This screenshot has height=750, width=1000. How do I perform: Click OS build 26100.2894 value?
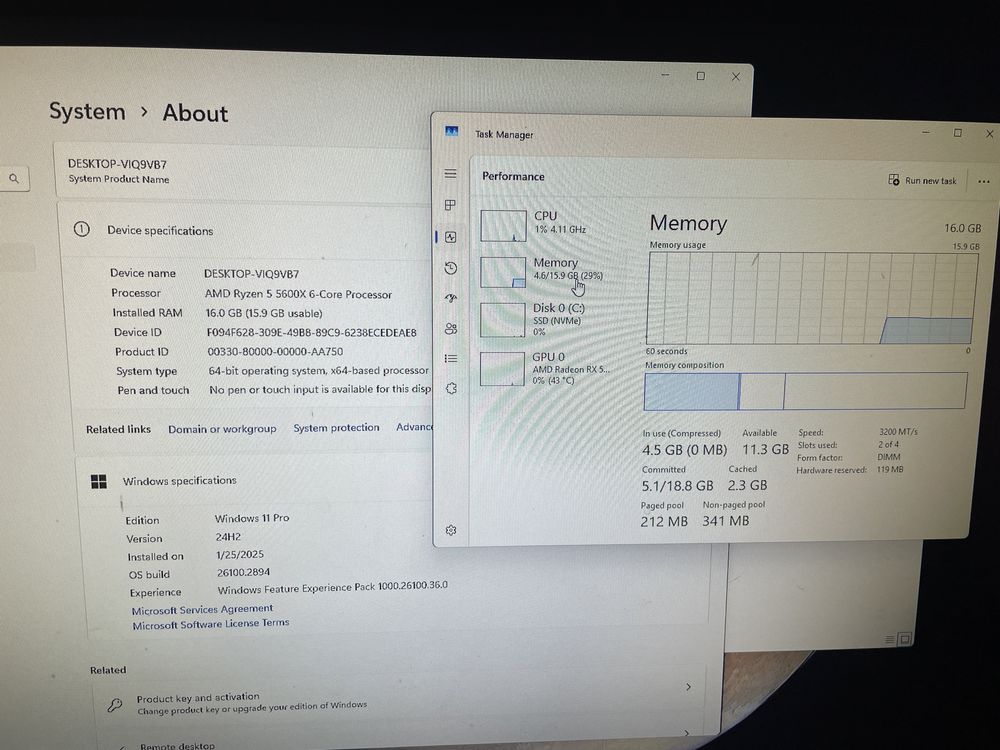coord(243,572)
